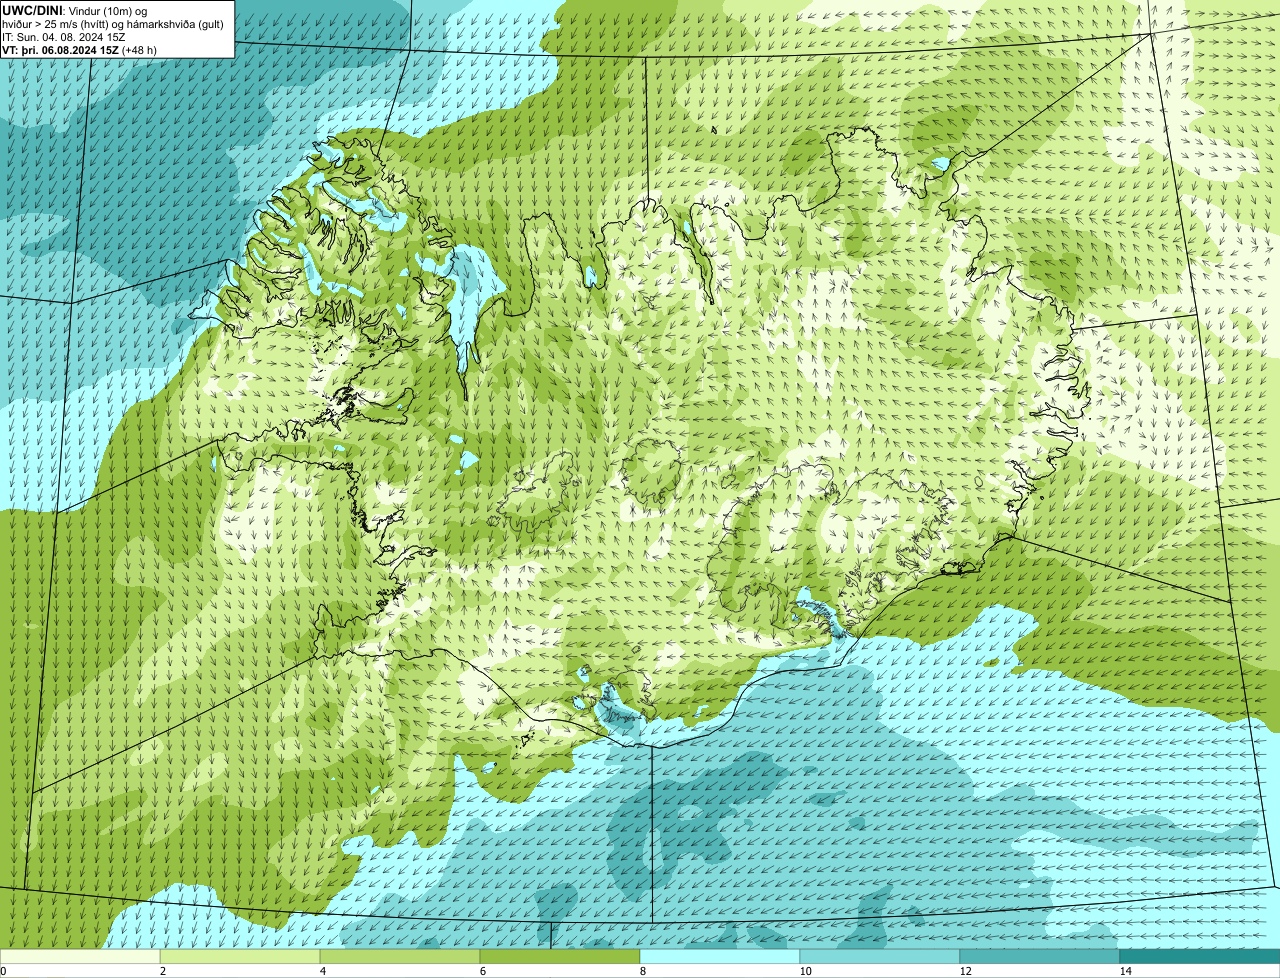Pick the 10–12 m/s turquoise legend swatch
This screenshot has height=978, width=1280.
tap(880, 956)
